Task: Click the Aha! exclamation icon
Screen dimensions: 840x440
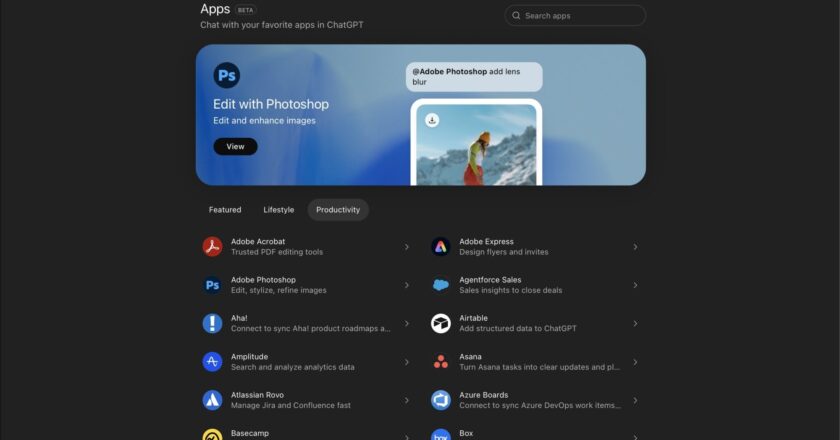Action: click(212, 323)
